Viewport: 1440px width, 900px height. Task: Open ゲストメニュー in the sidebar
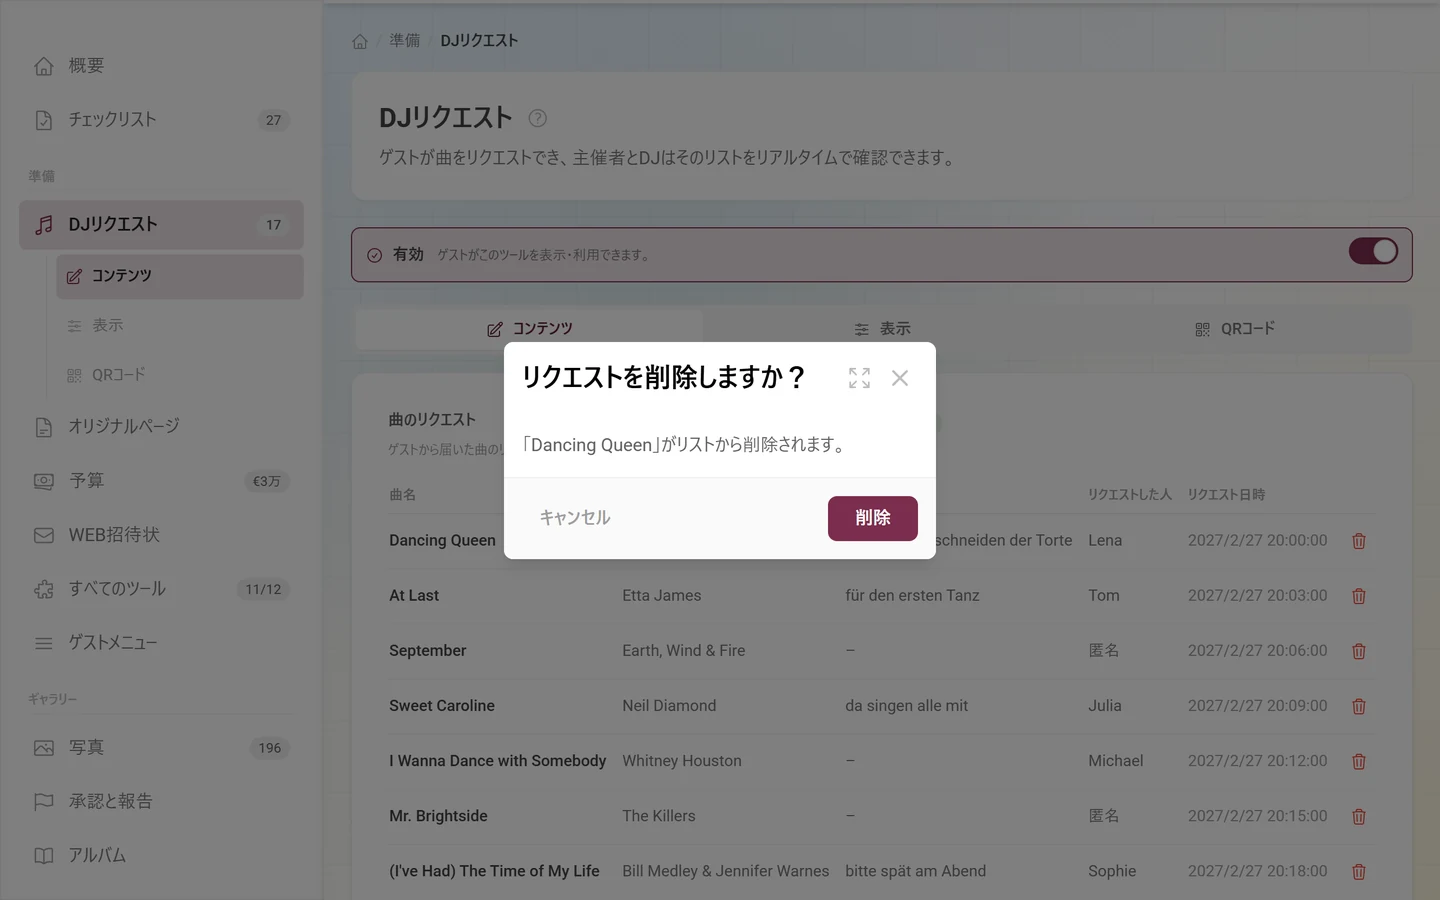(x=161, y=643)
